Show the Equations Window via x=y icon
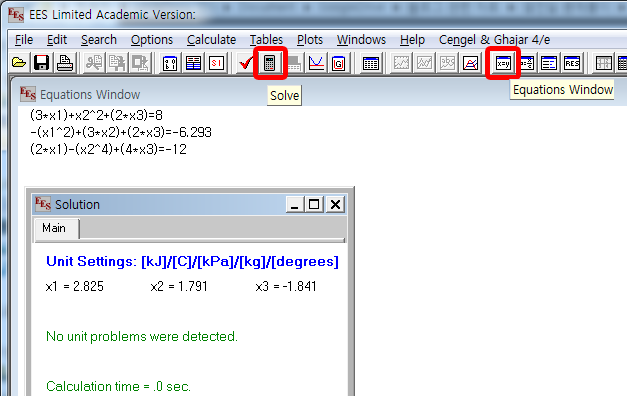The height and width of the screenshot is (396, 627). point(503,63)
